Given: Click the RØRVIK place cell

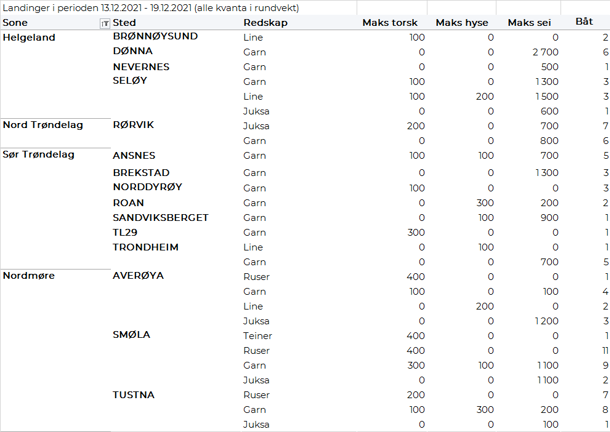Looking at the screenshot, I should 134,125.
